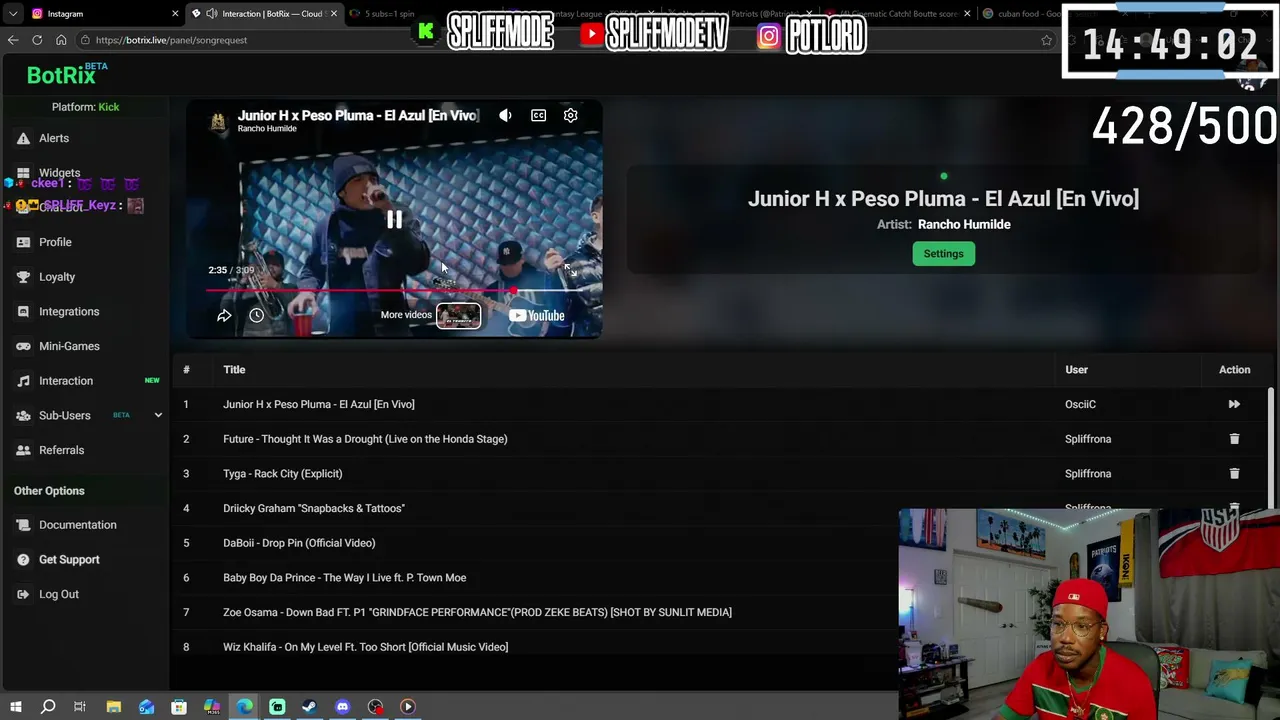This screenshot has width=1280, height=720.
Task: Enter fullscreen on the video player
Action: [x=570, y=269]
